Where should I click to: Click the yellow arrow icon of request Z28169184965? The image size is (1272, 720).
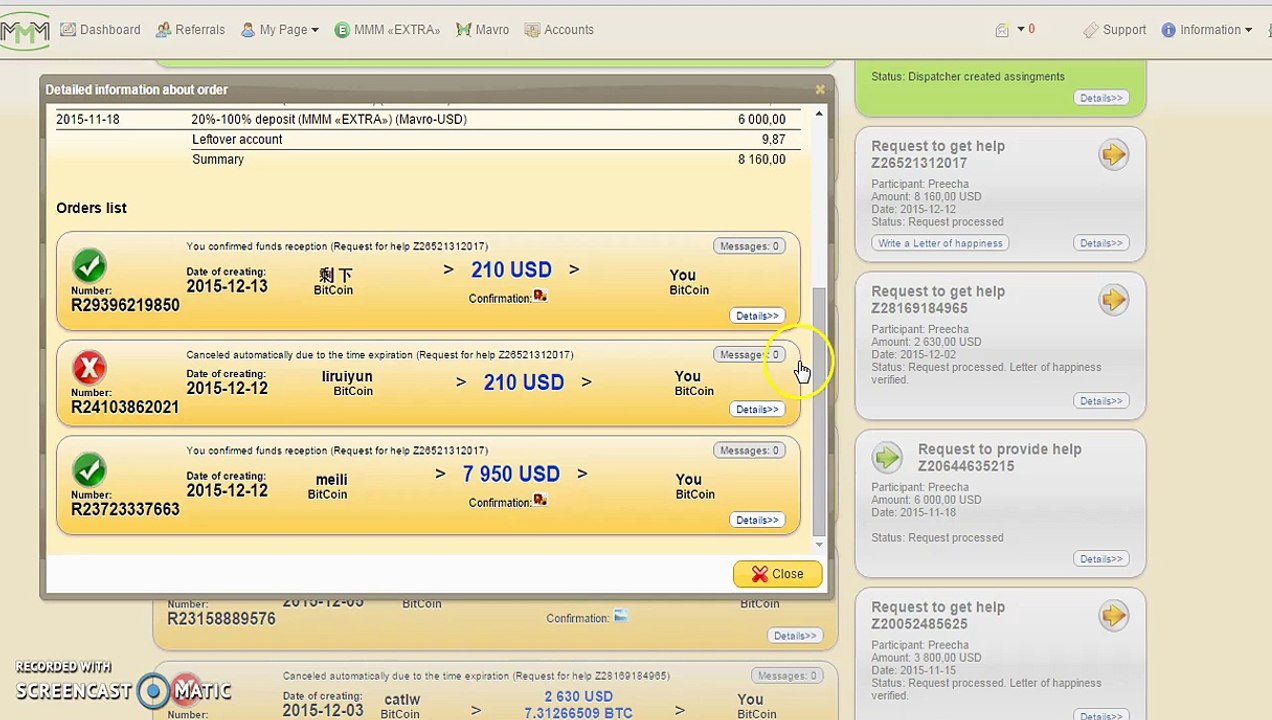pos(1113,300)
